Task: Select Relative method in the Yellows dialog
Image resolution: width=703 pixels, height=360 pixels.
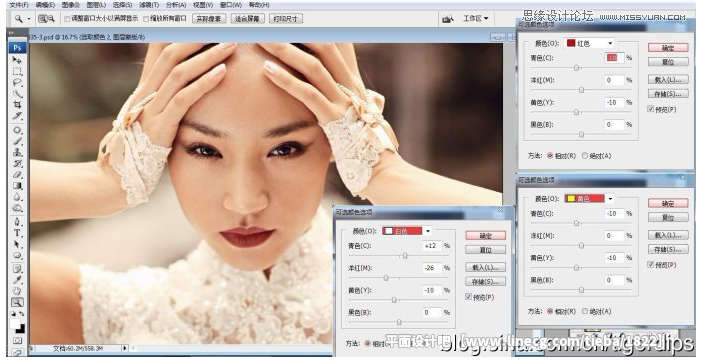Action: pos(550,311)
